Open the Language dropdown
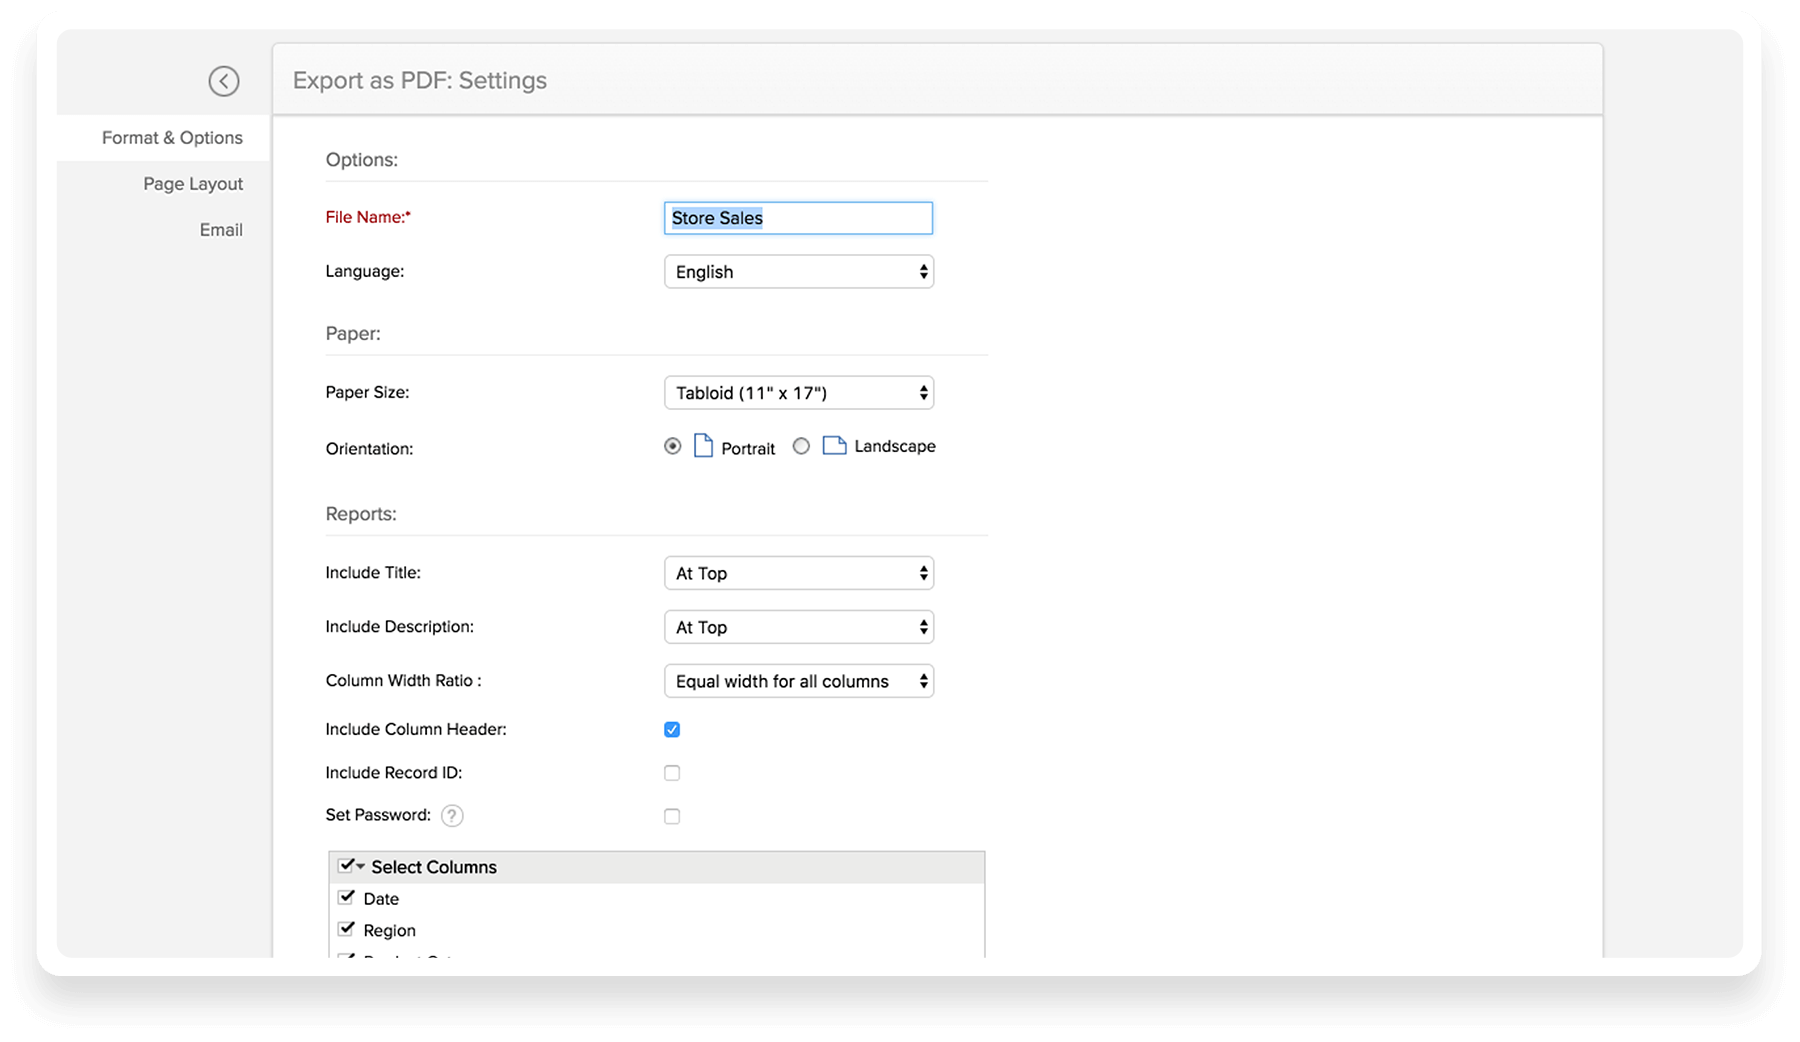 click(798, 272)
